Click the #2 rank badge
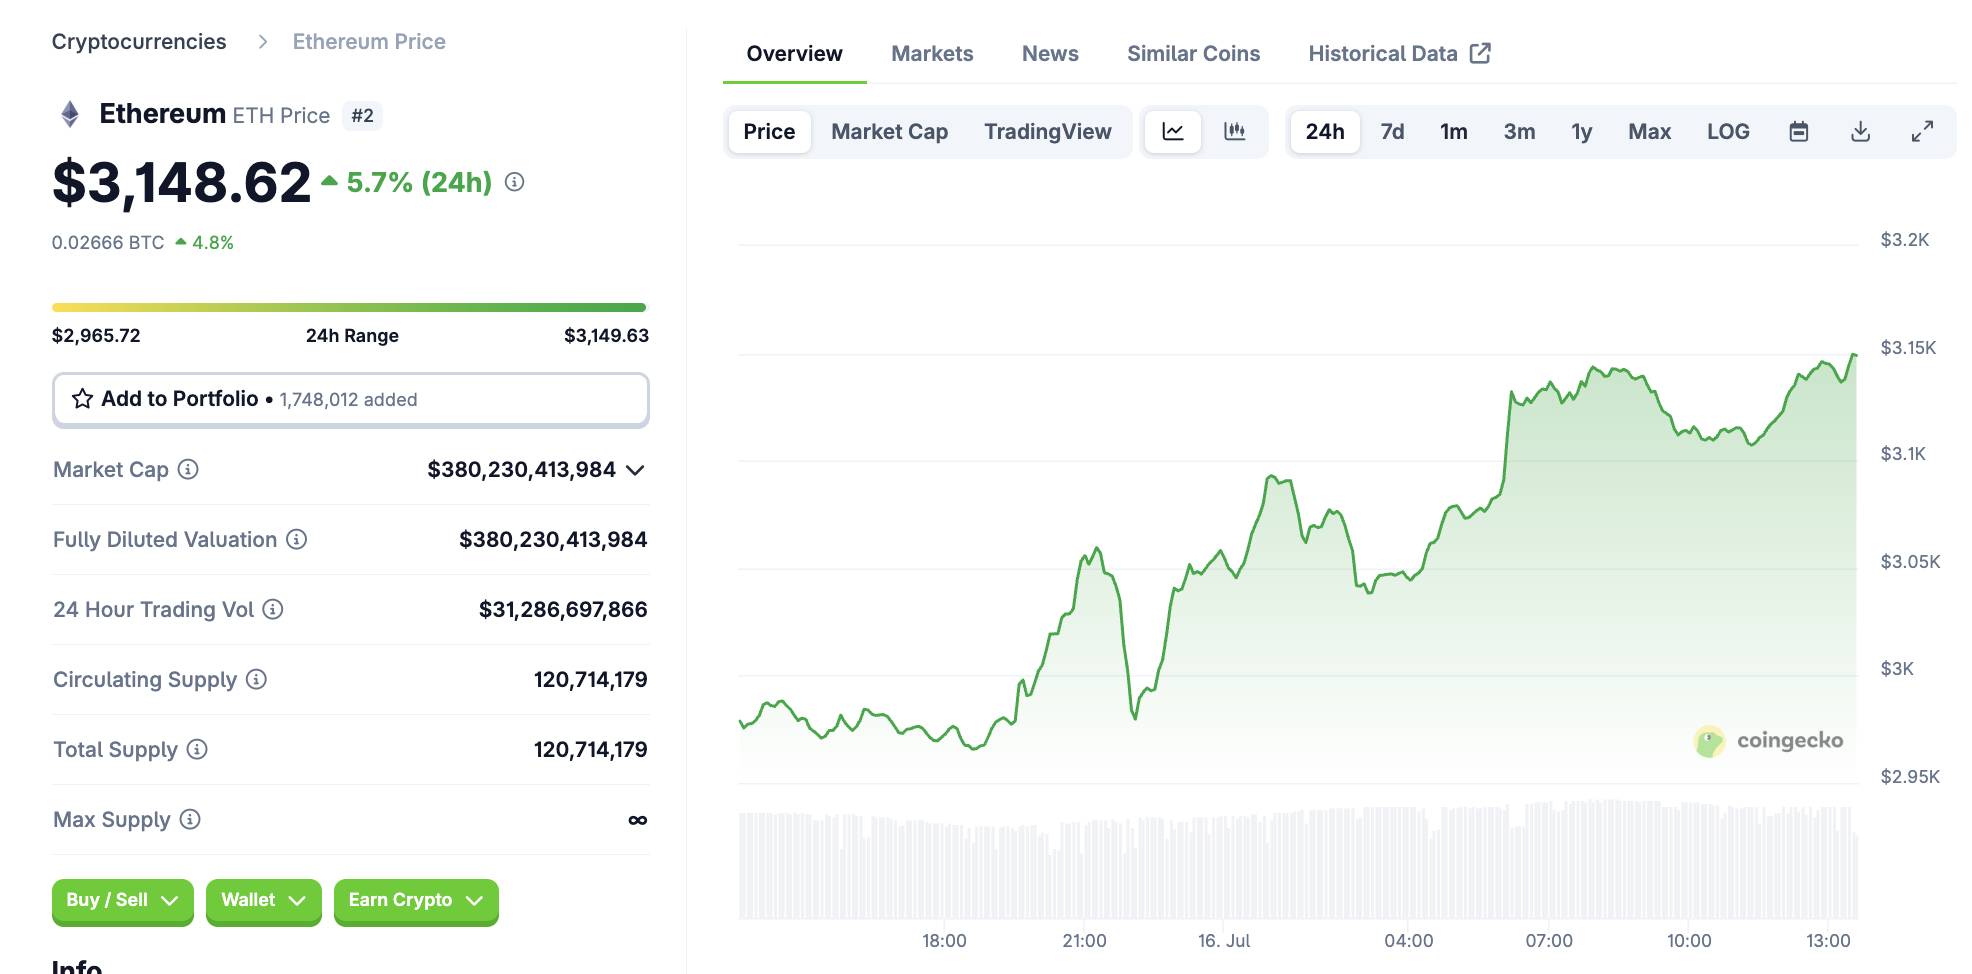 tap(362, 115)
